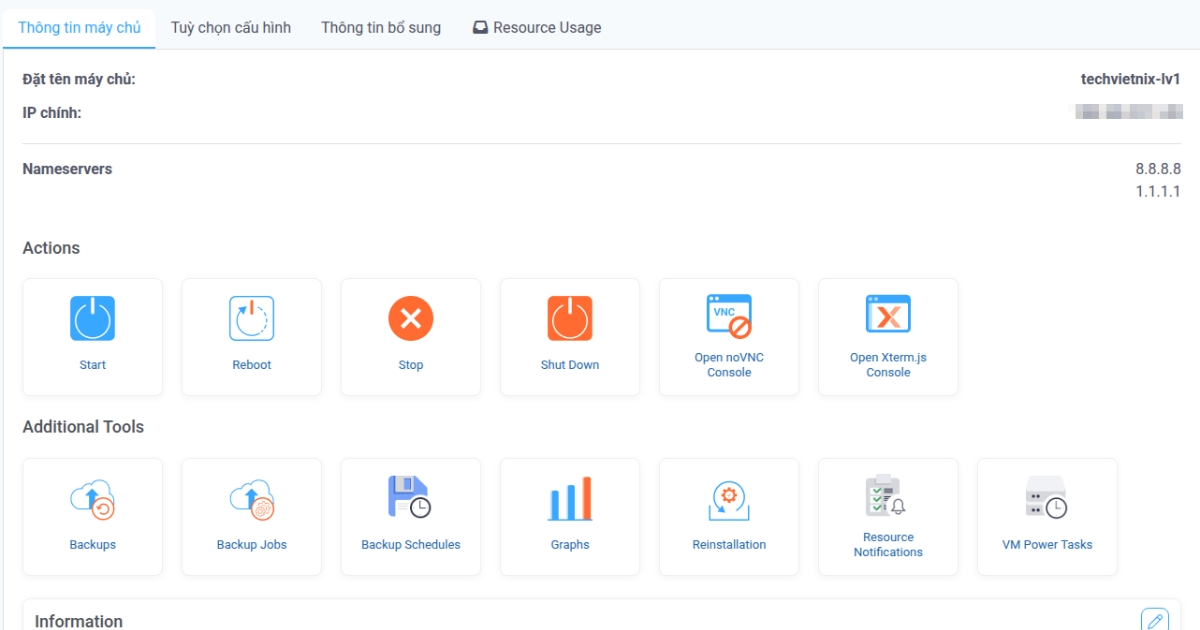
Task: Select the Thông tin máy chủ tab
Action: pyautogui.click(x=79, y=27)
